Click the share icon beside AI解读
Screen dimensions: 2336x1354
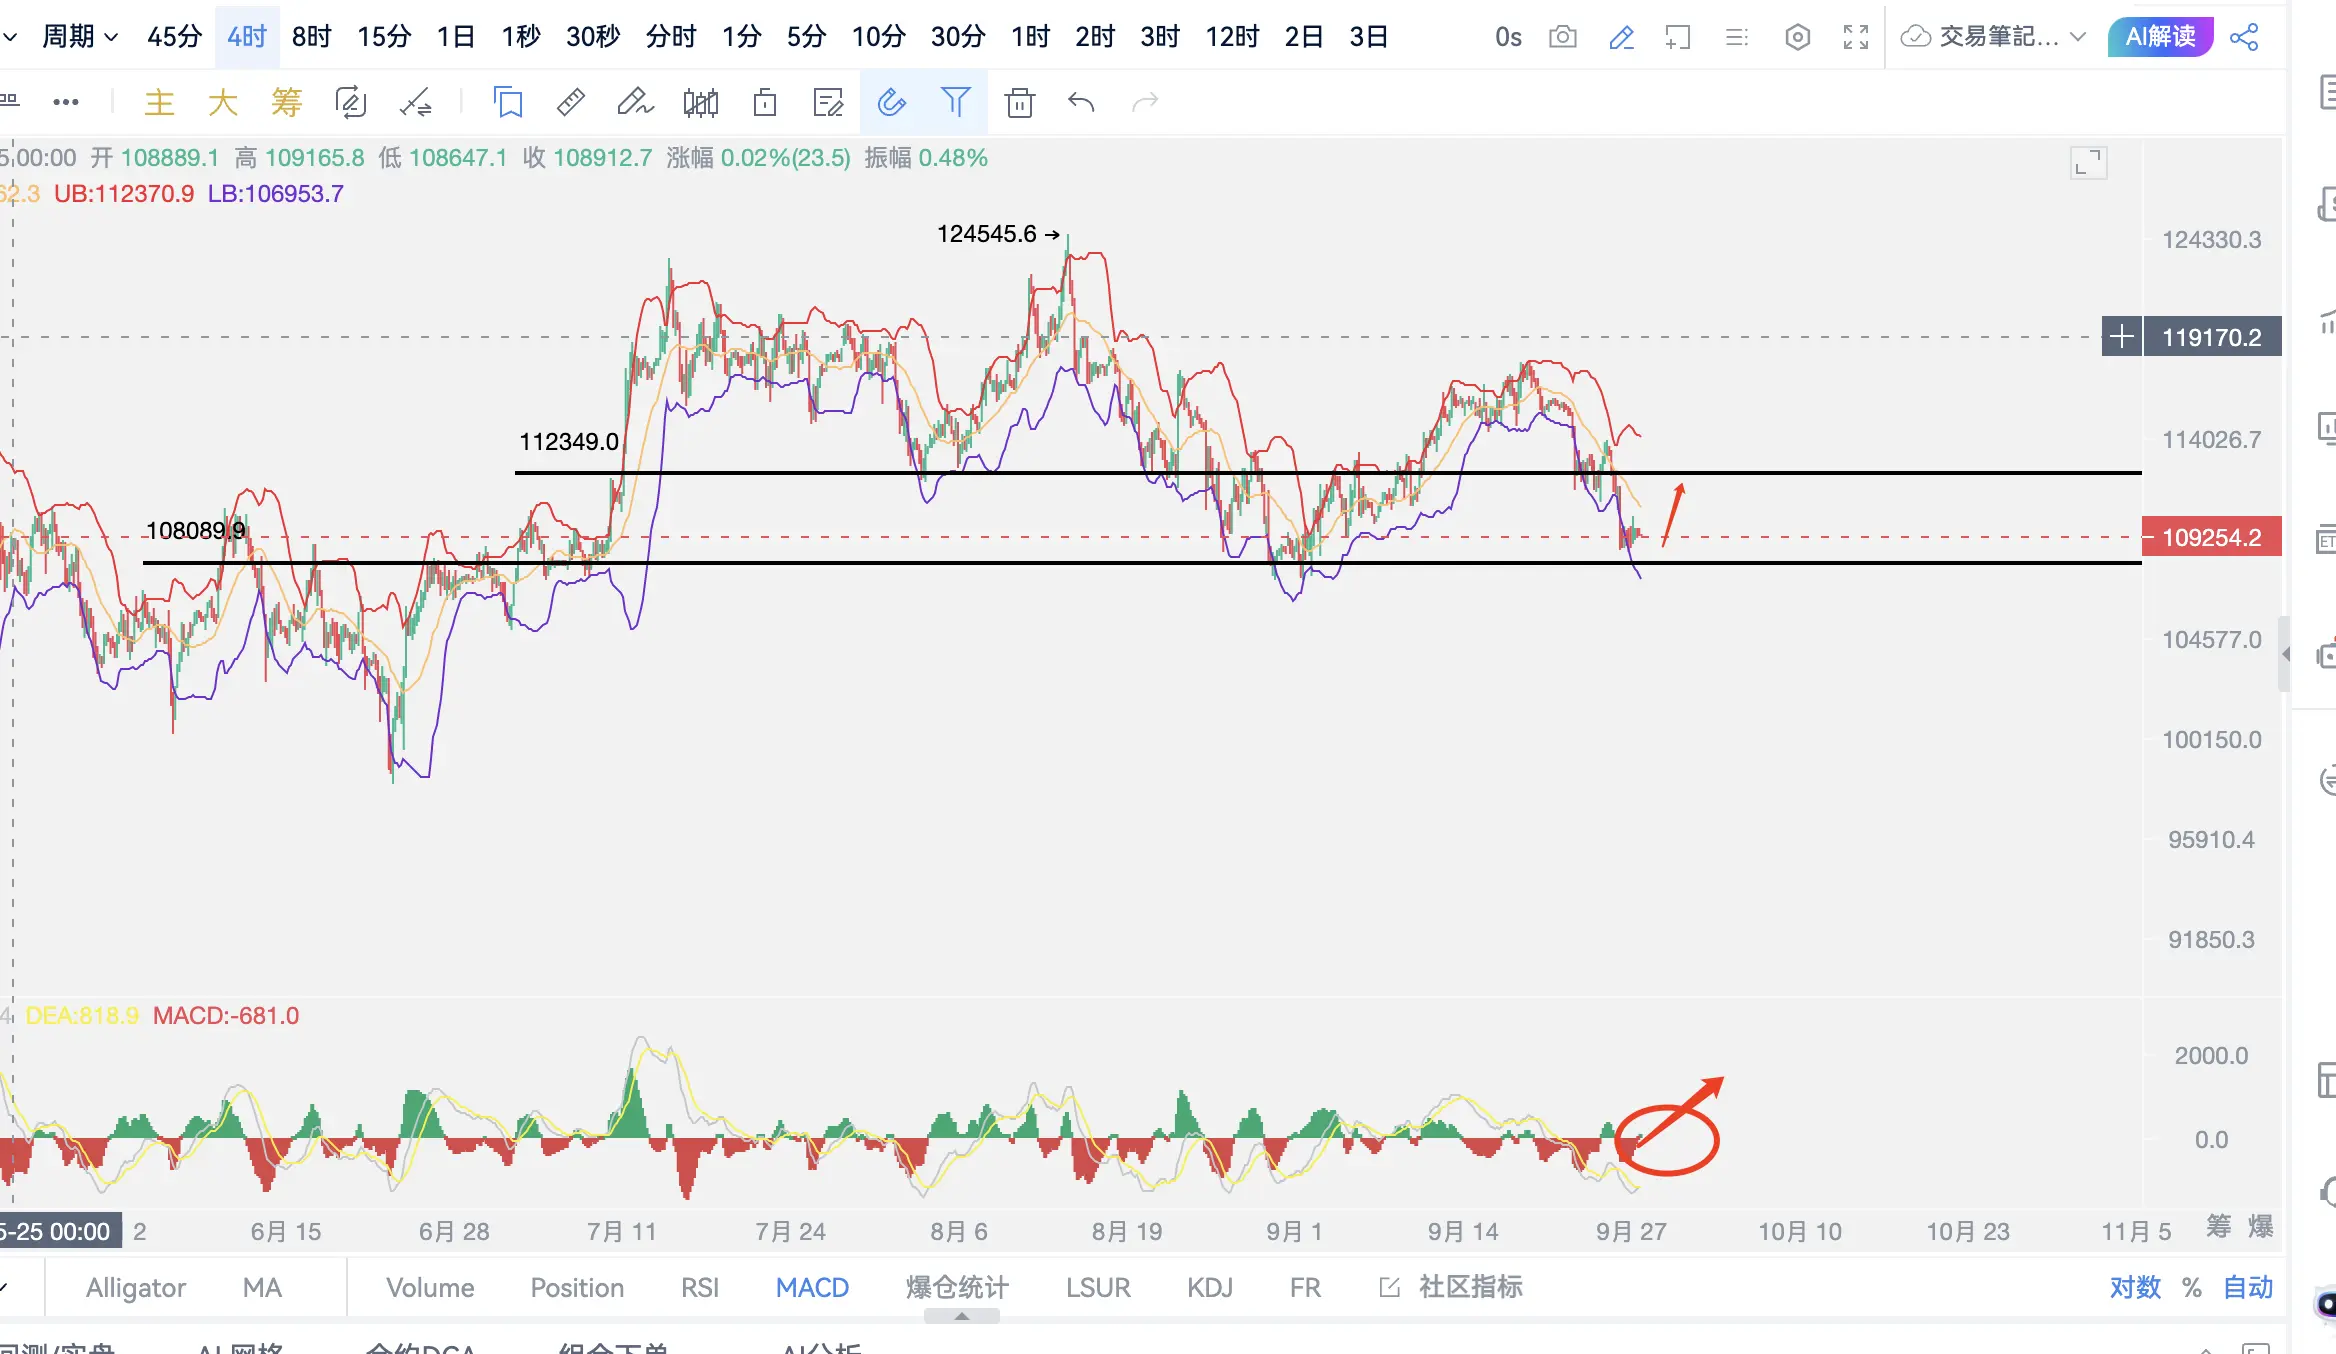2244,38
